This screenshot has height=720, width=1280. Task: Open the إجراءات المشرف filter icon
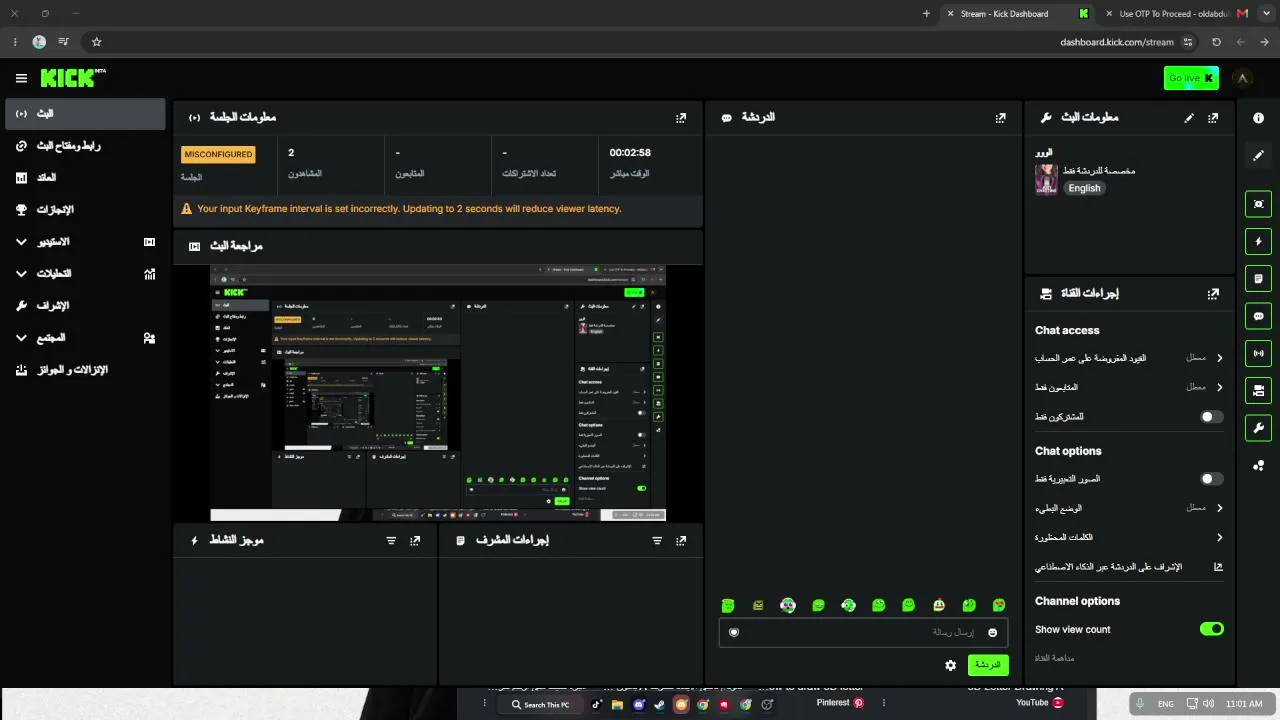[657, 540]
